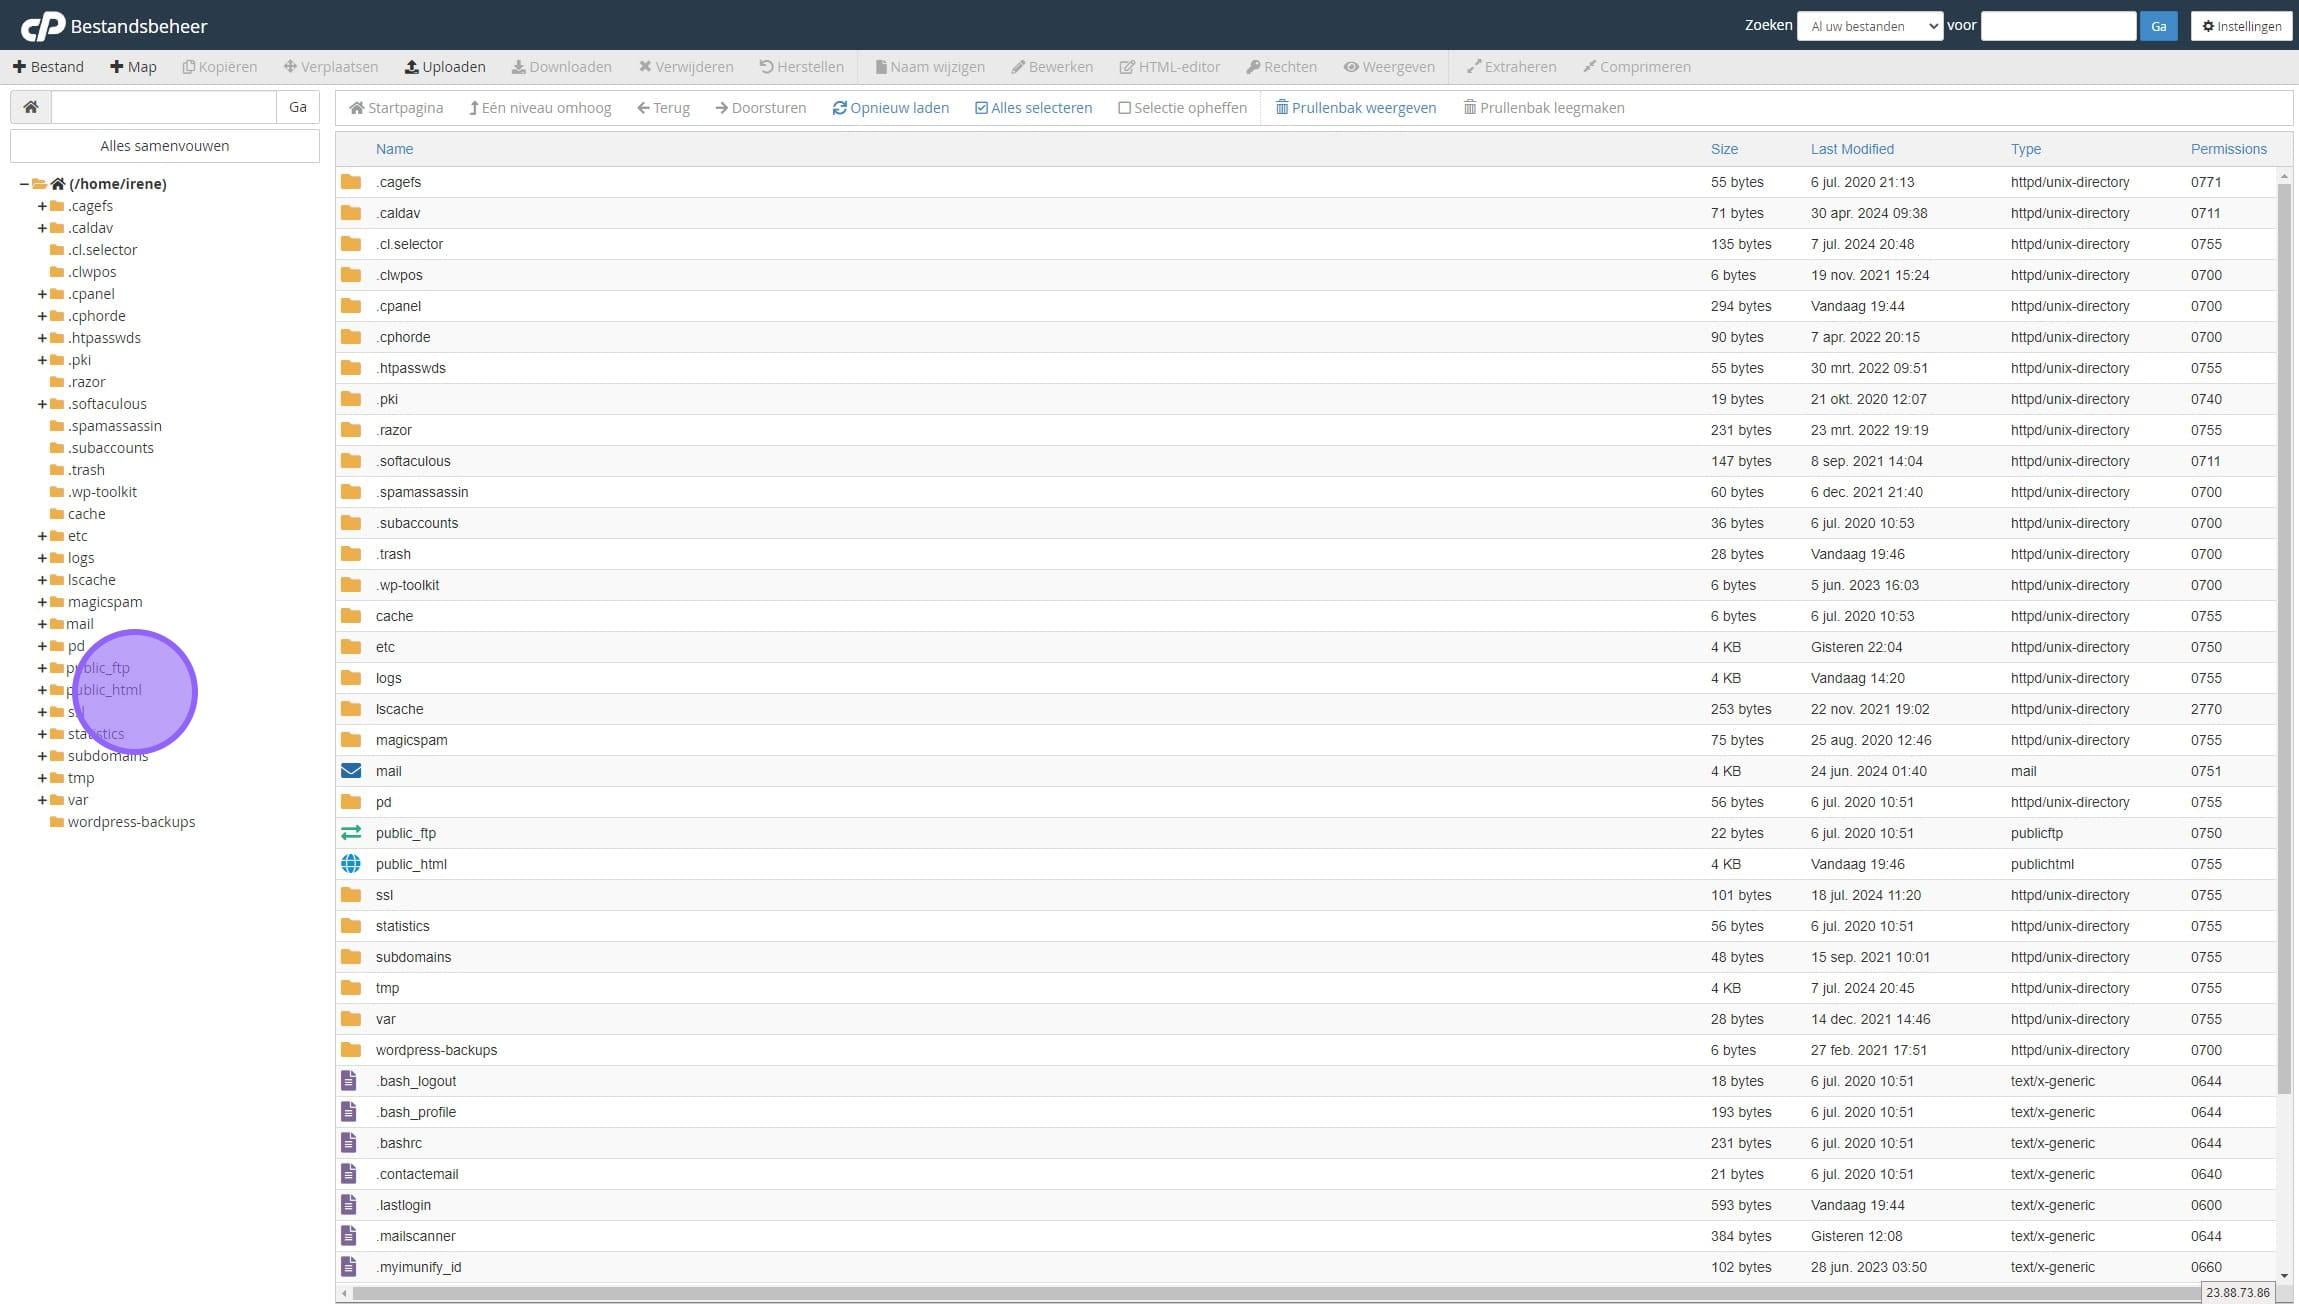Click the public_html globe icon
Screen dimensions: 2299x1304
point(351,864)
